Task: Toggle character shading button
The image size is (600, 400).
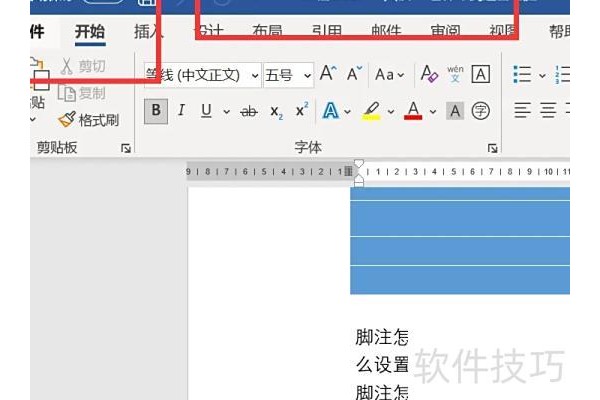Action: 455,111
